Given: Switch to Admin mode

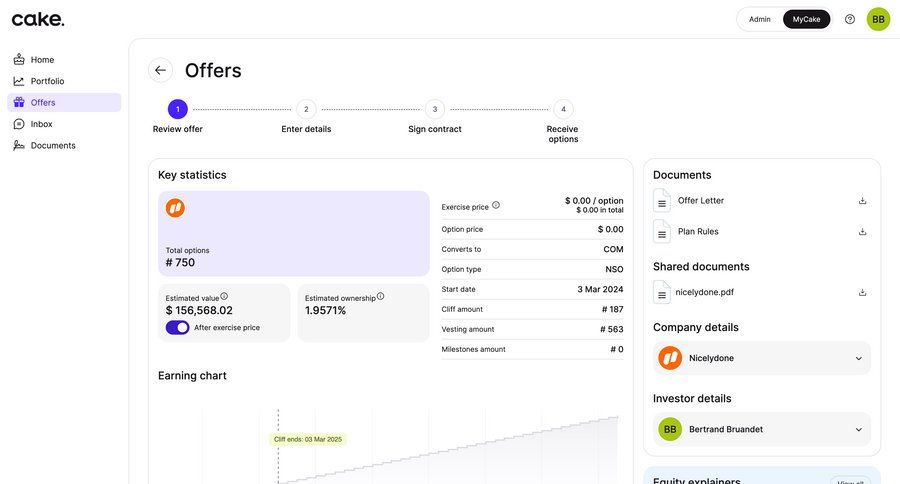Looking at the screenshot, I should 760,19.
